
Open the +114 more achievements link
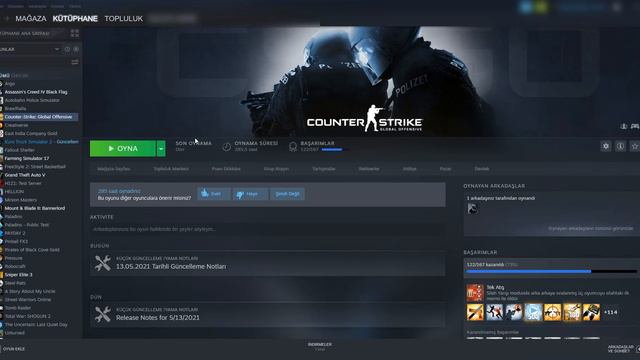(610, 312)
